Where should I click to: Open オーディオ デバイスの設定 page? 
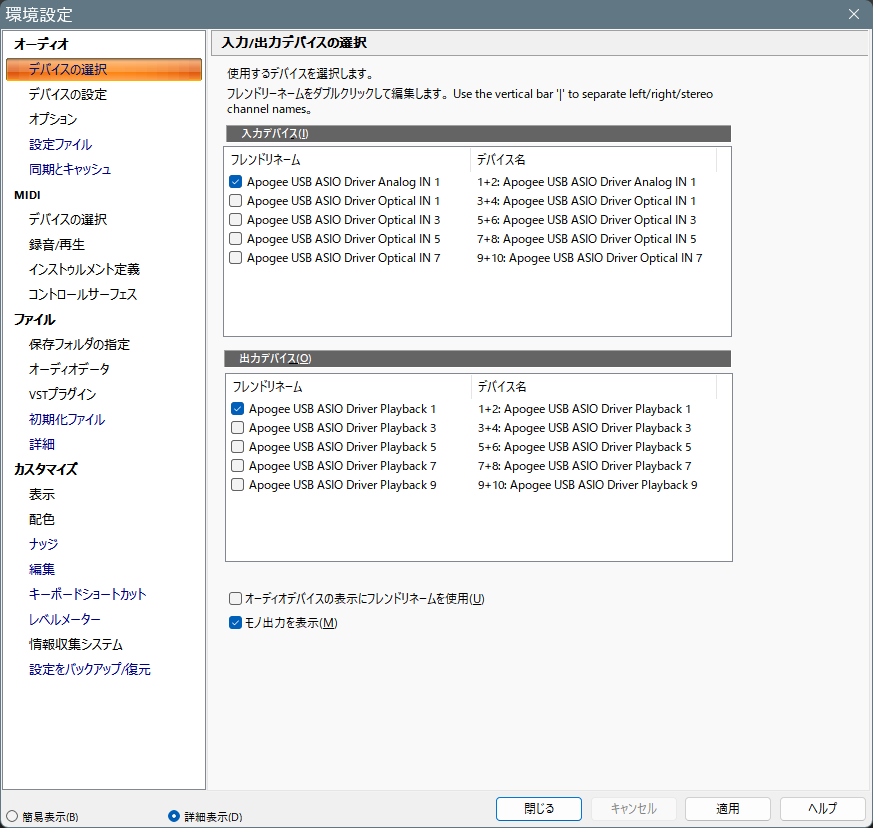point(68,94)
